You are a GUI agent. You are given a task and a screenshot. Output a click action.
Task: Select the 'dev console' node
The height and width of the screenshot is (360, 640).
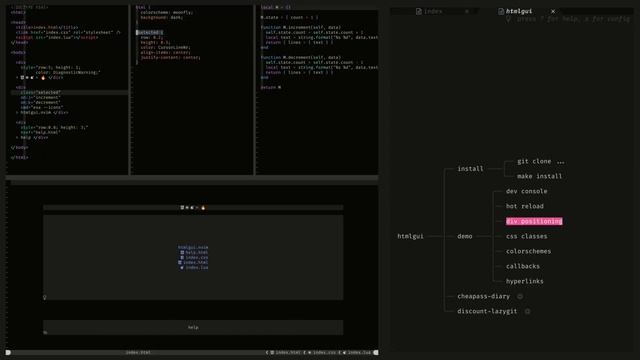coord(527,191)
